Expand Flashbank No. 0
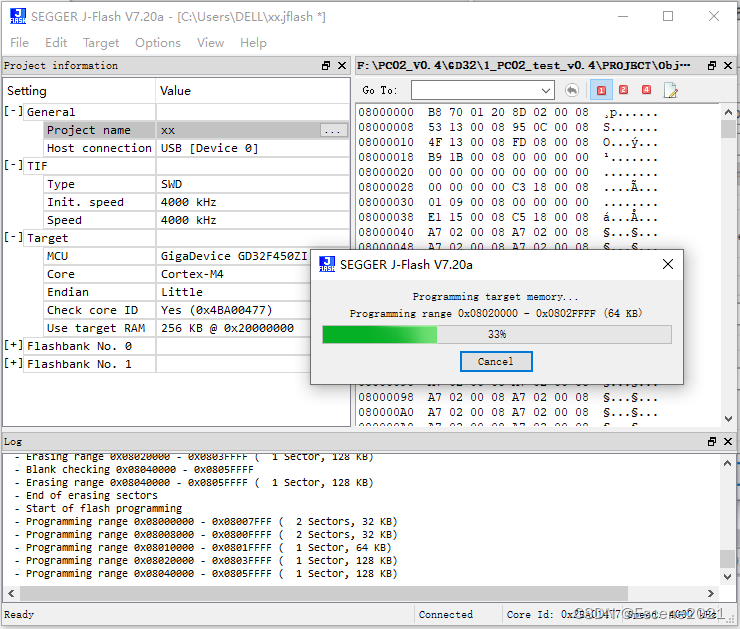Image resolution: width=740 pixels, height=629 pixels. click(x=13, y=346)
